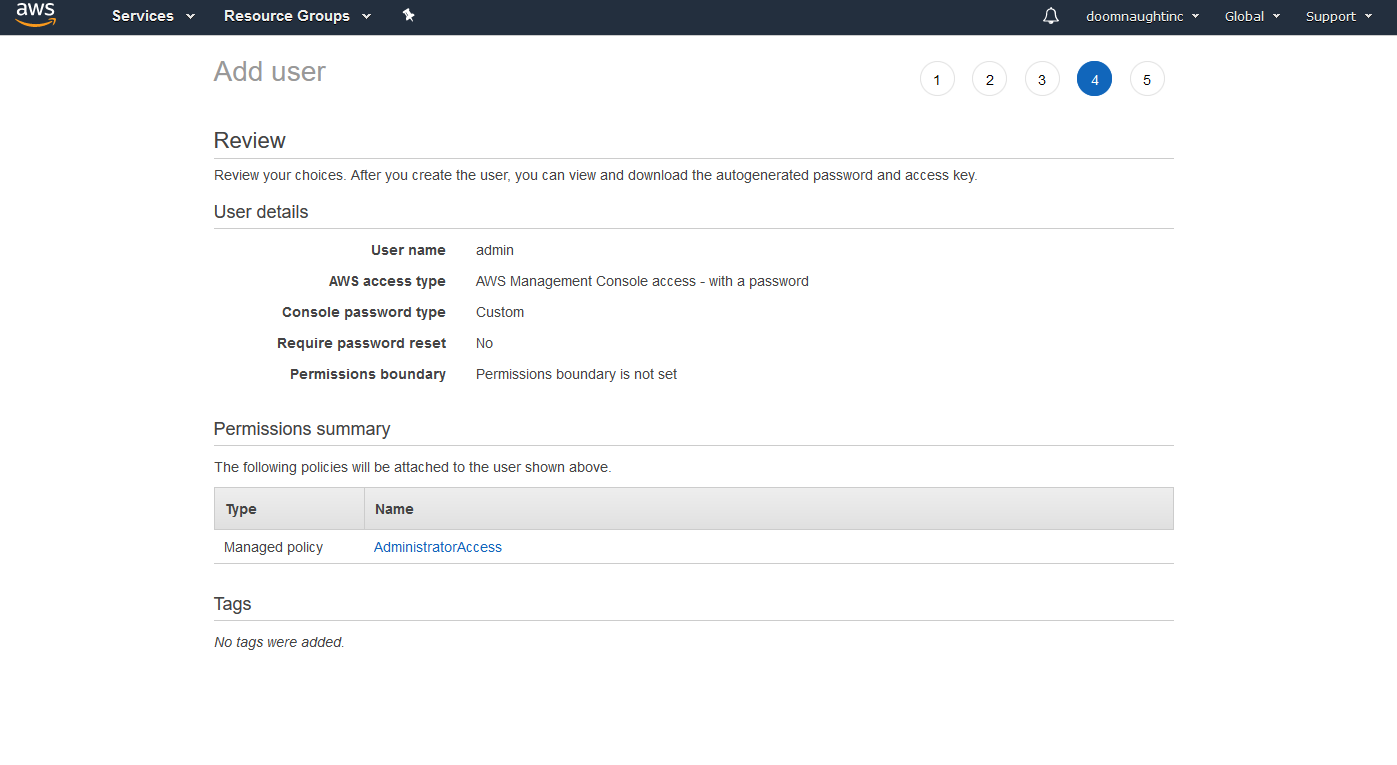Go to wizard step 5
This screenshot has width=1397, height=765.
pos(1147,79)
